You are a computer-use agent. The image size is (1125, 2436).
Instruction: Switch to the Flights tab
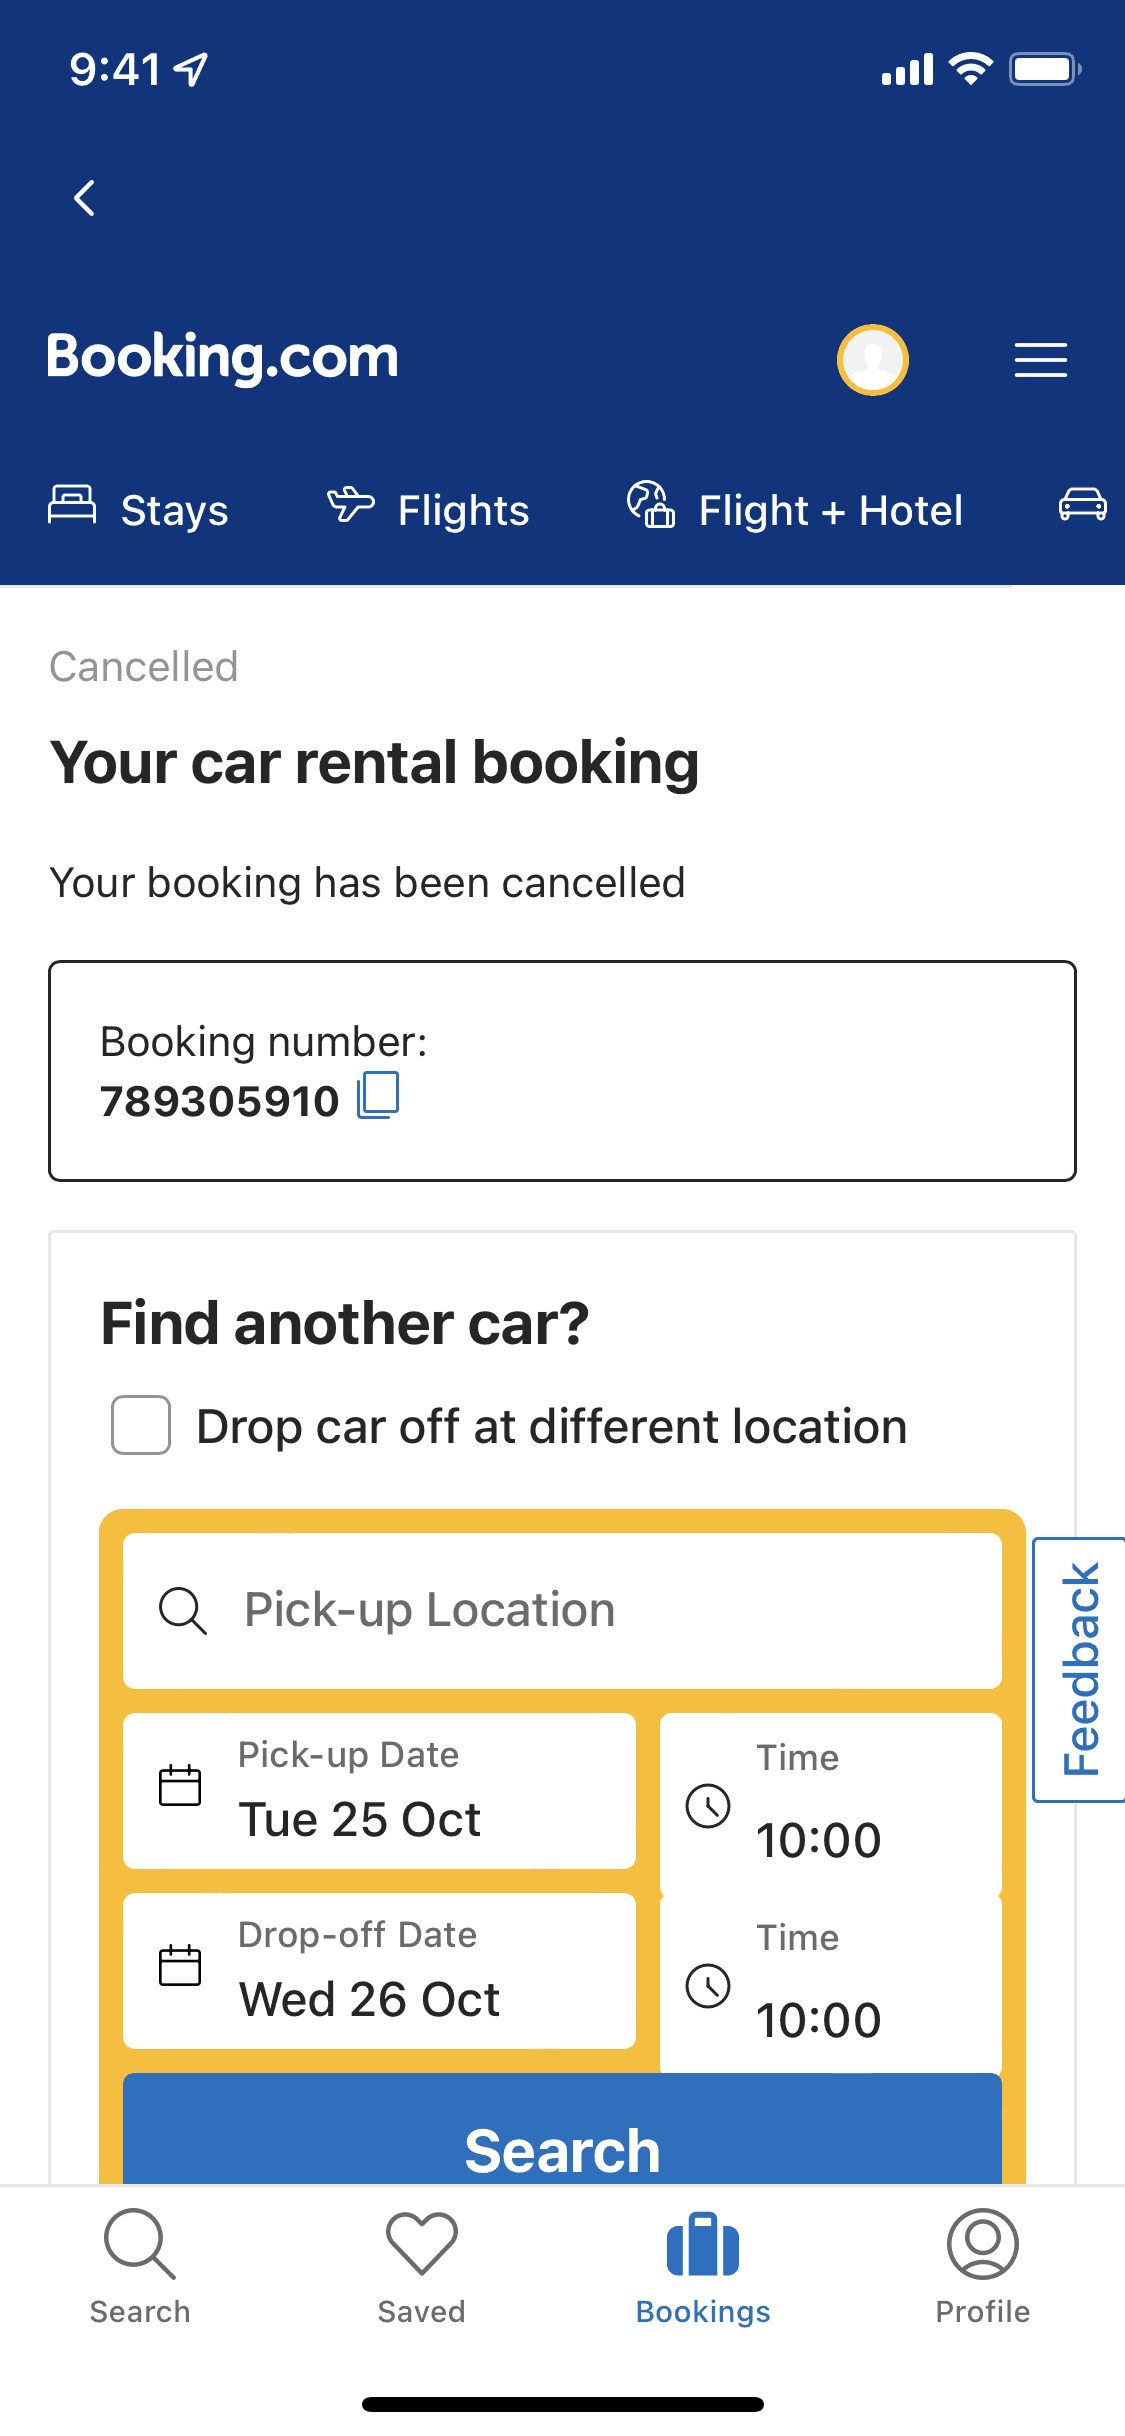click(428, 510)
